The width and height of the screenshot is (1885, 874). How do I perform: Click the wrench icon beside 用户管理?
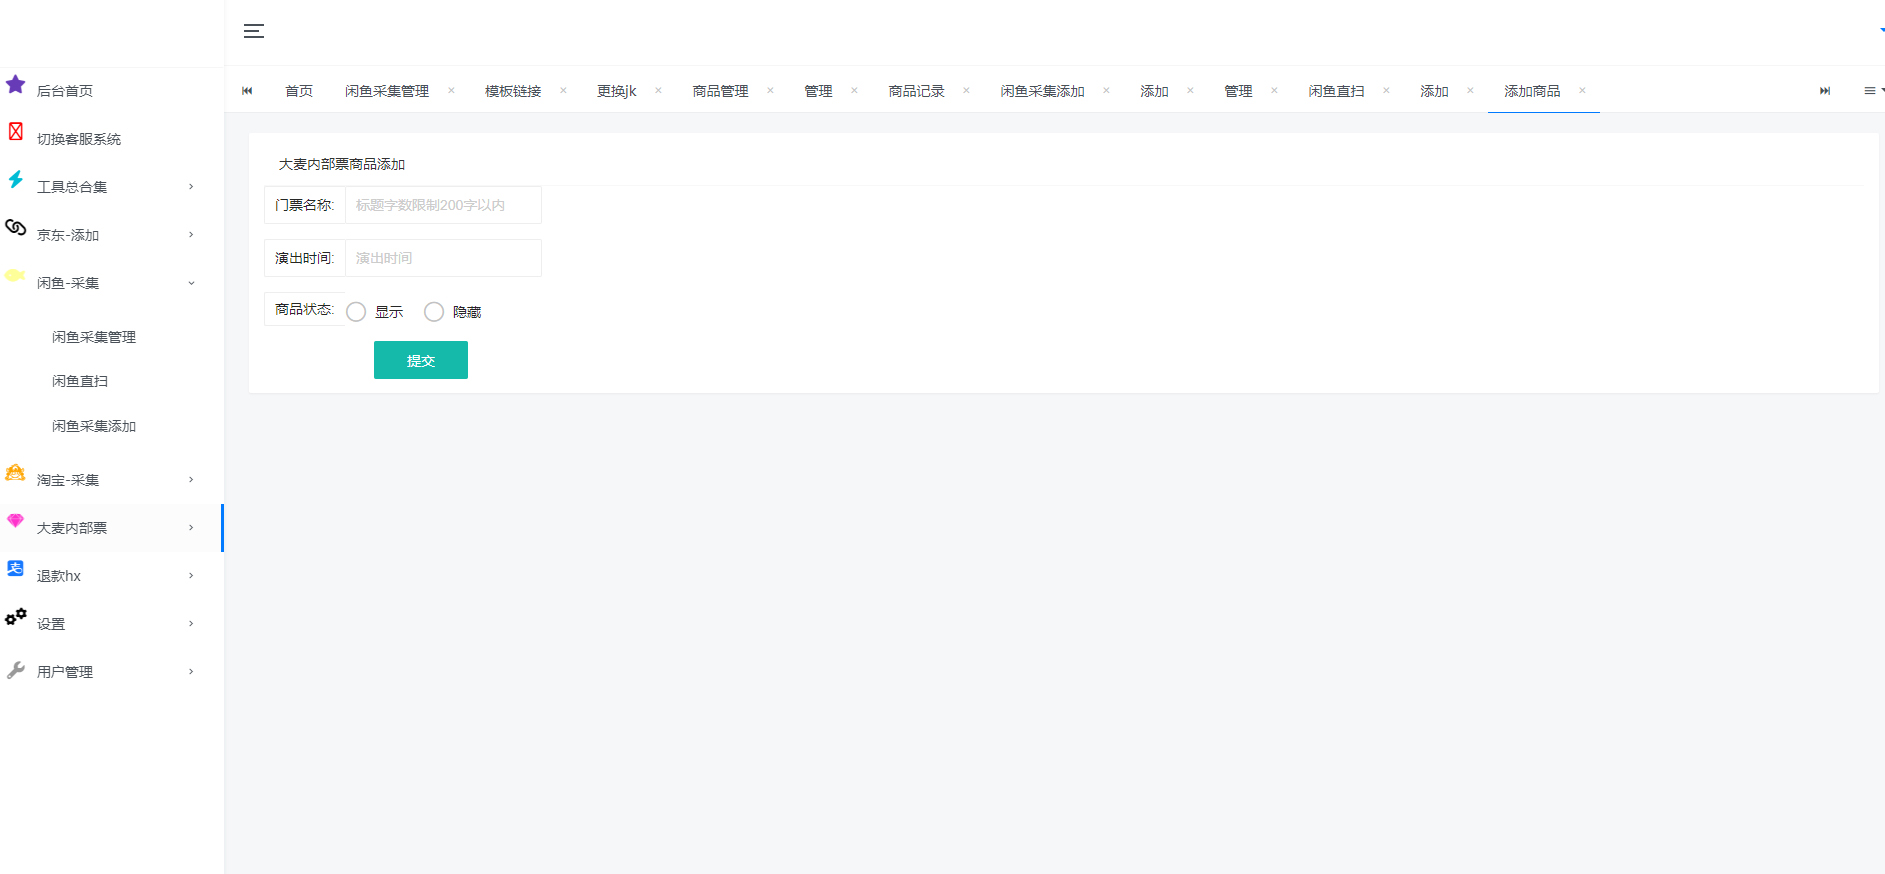15,670
